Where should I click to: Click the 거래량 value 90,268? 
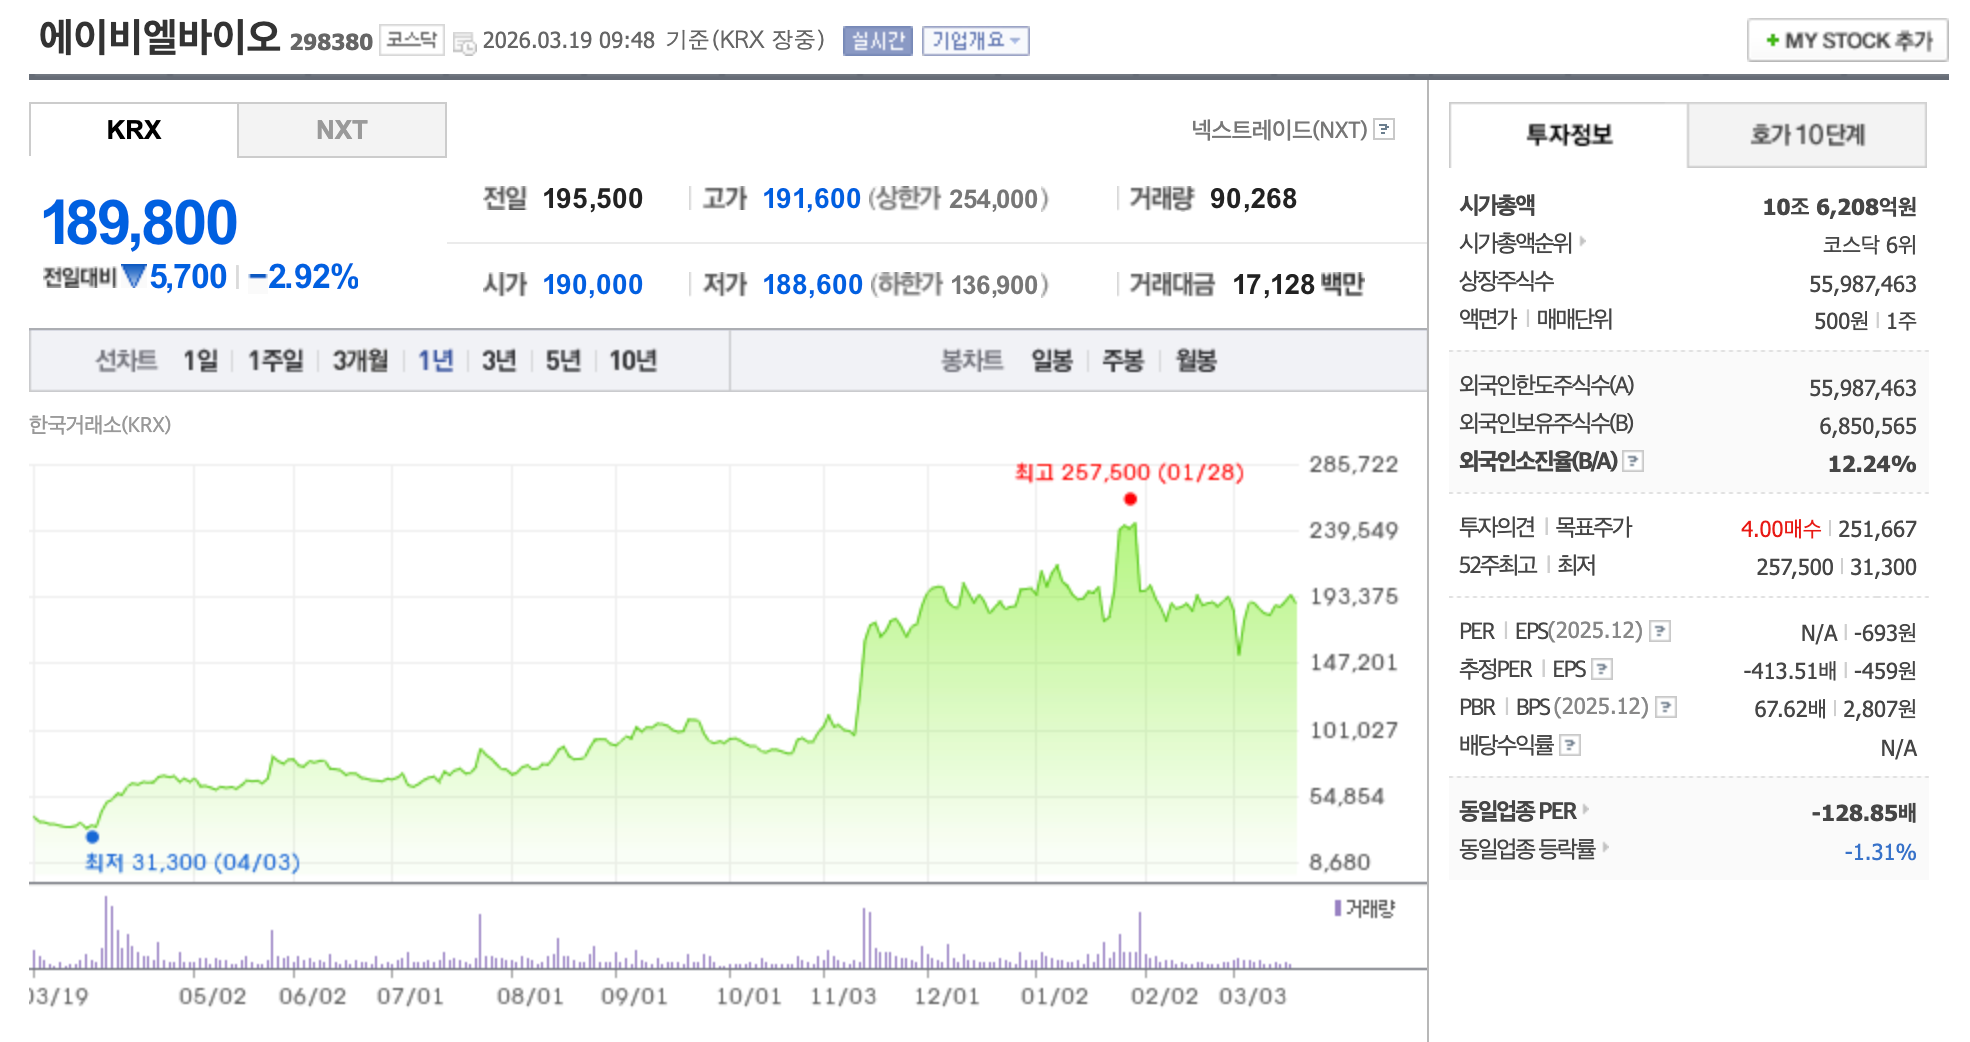[x=1253, y=199]
